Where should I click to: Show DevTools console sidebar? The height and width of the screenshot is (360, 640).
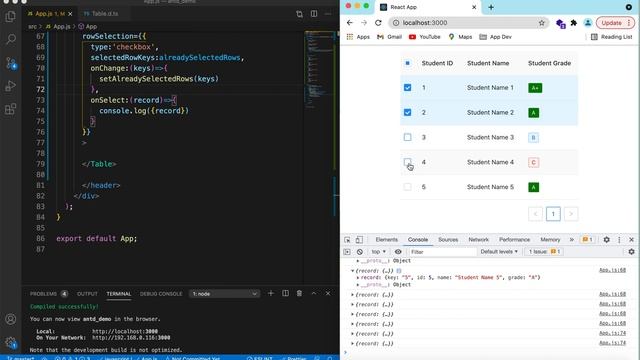click(347, 252)
